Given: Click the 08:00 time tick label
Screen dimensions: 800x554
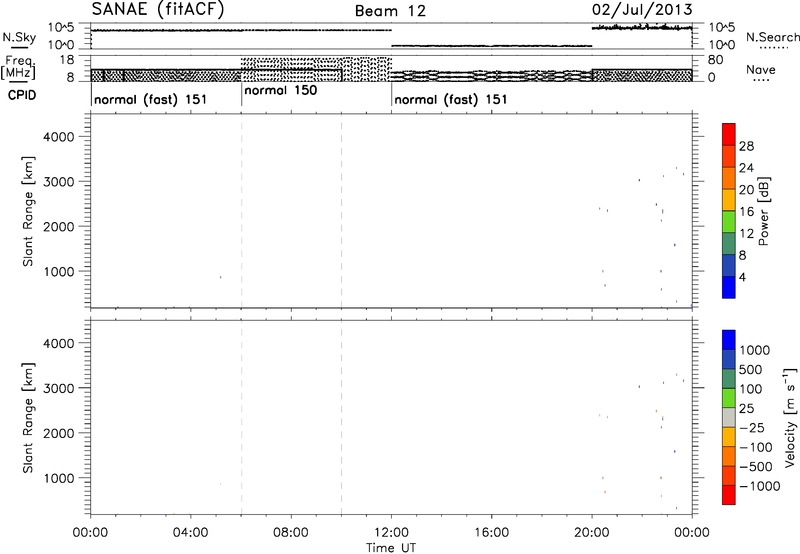Looking at the screenshot, I should click(x=291, y=533).
